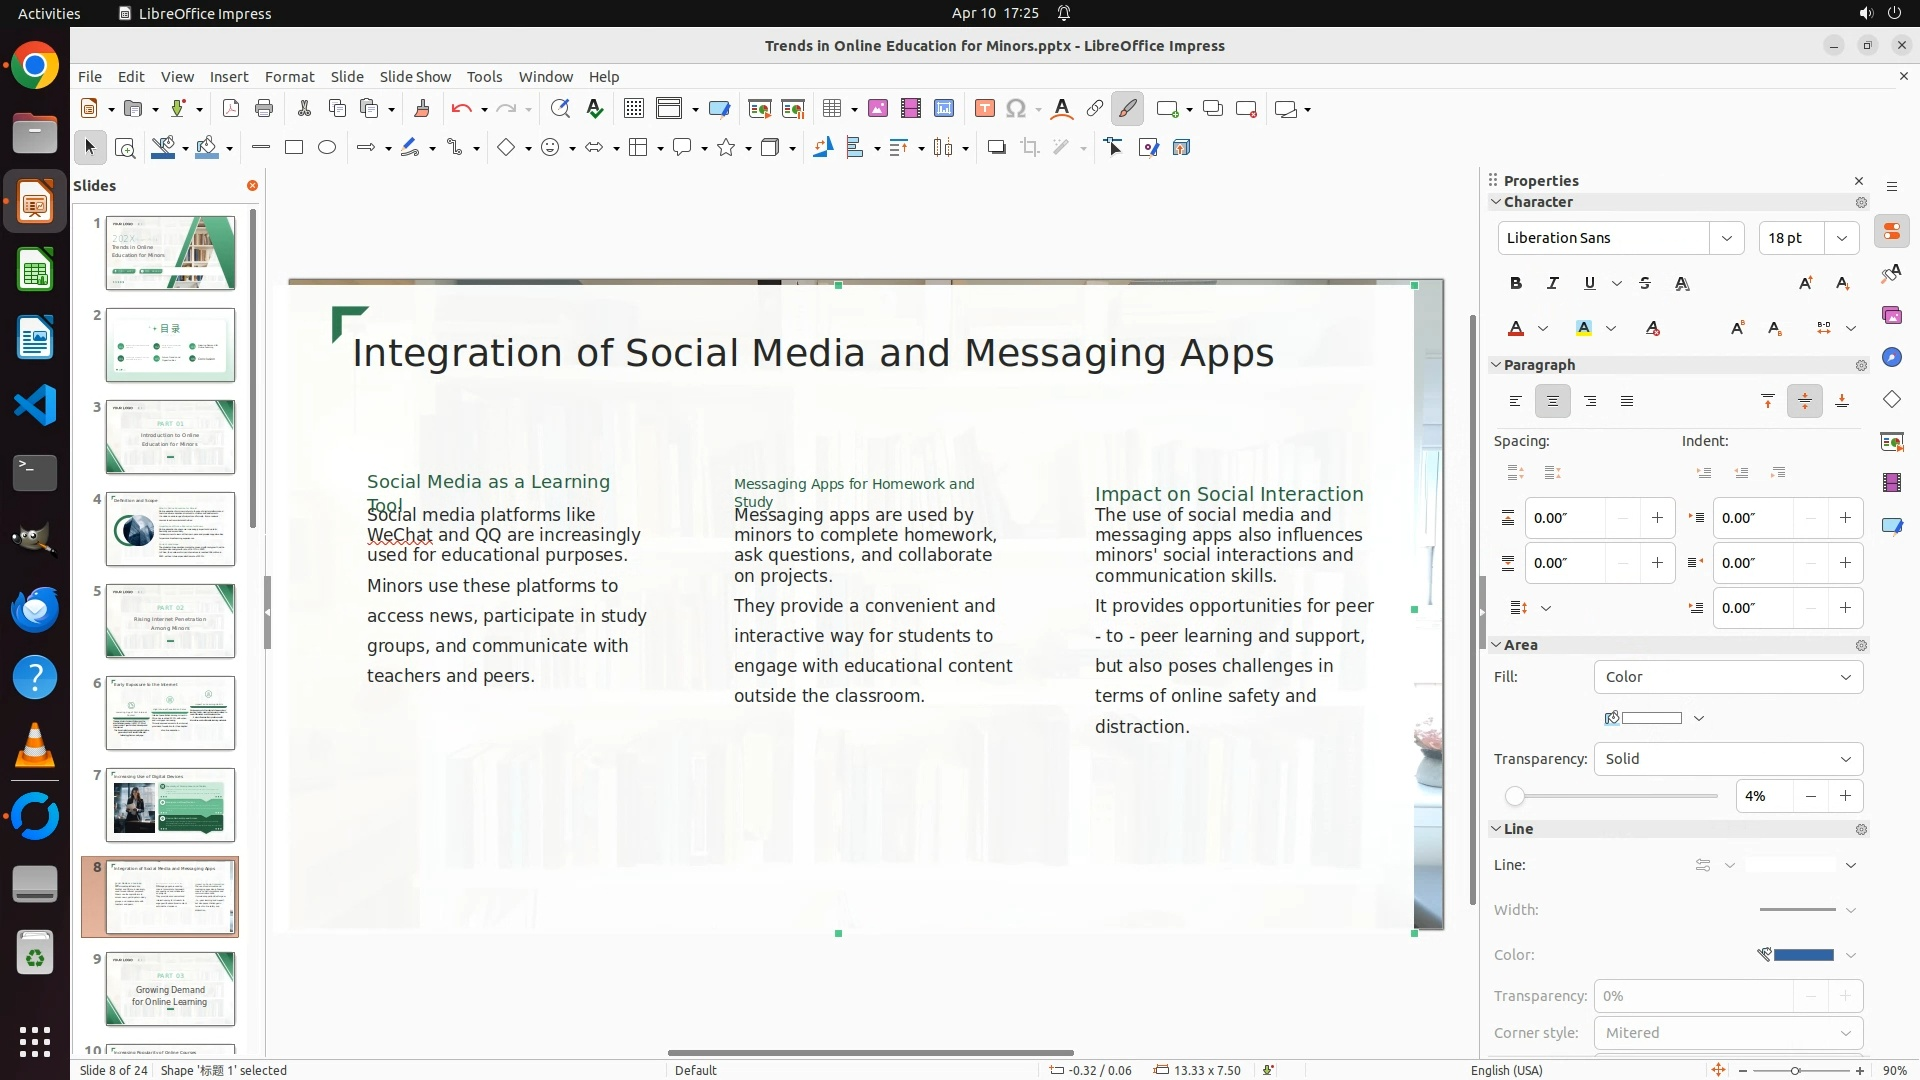Toggle Bold in Character panel
The width and height of the screenshot is (1920, 1080).
(1516, 284)
